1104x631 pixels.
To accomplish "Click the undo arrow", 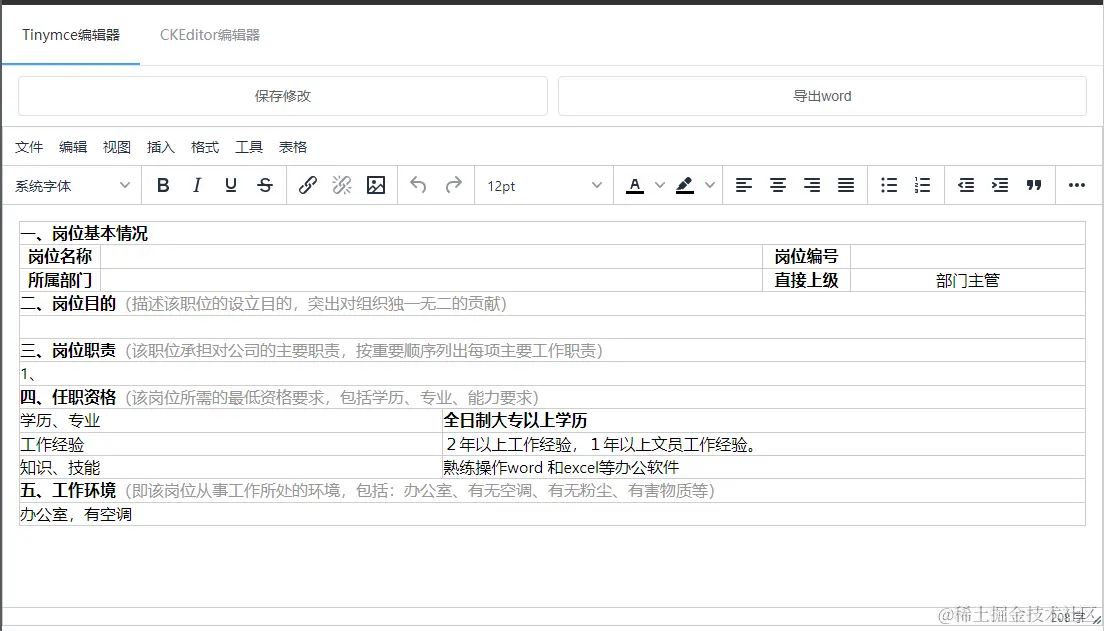I will point(418,186).
